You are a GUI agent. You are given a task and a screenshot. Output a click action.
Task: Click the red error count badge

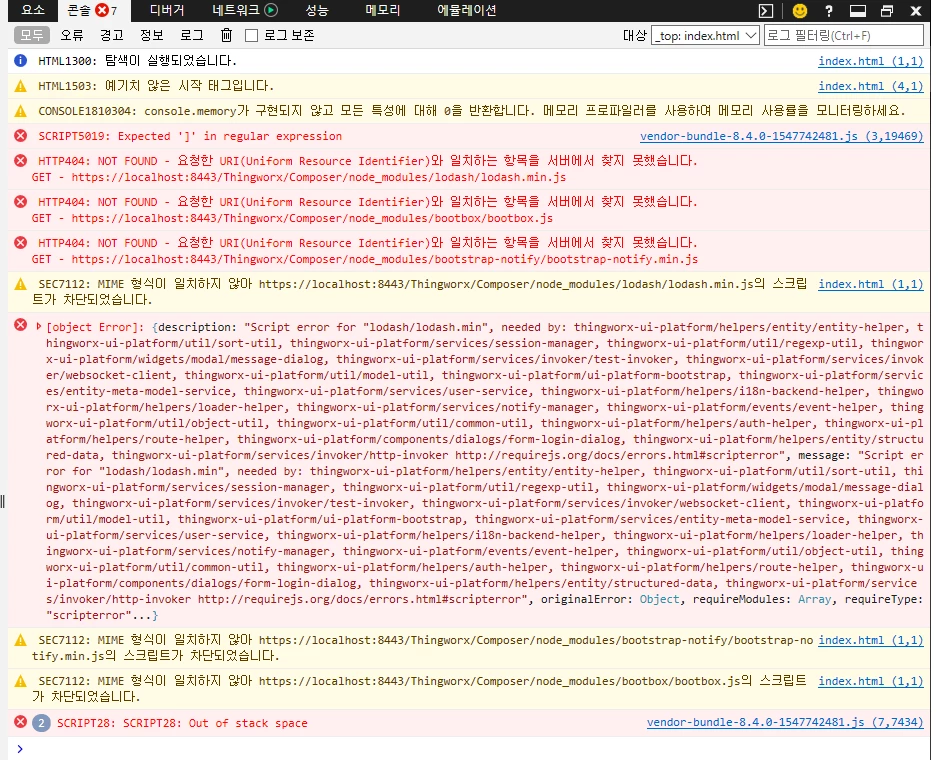tap(102, 10)
